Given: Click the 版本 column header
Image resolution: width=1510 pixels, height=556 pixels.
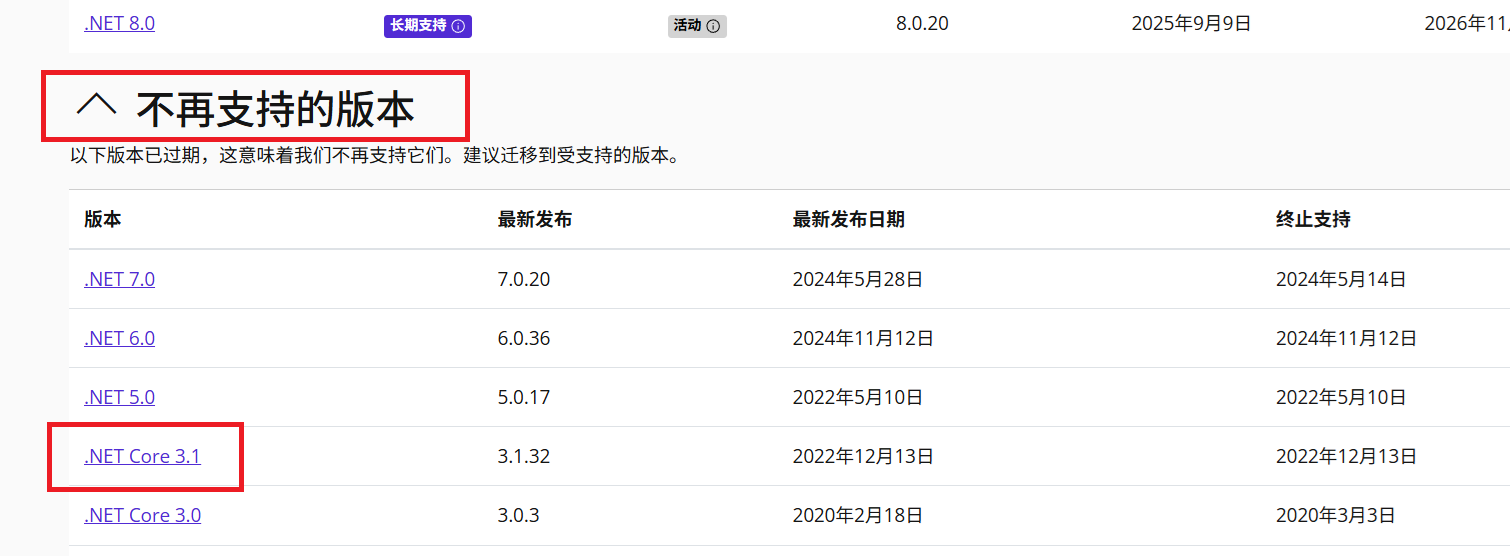Looking at the screenshot, I should click(x=103, y=219).
